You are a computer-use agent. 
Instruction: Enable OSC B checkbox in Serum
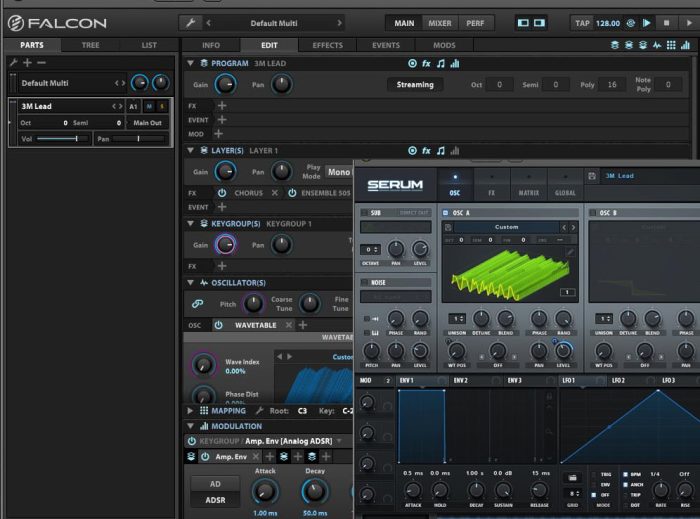592,213
